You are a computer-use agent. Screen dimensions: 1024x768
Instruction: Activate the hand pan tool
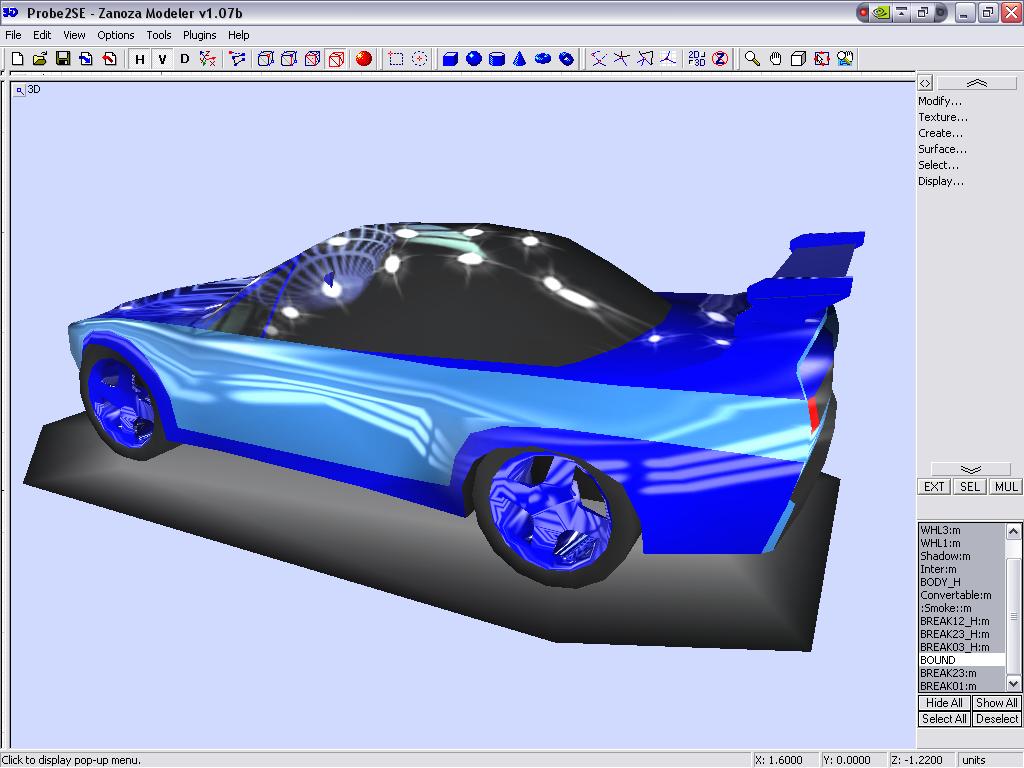[775, 59]
